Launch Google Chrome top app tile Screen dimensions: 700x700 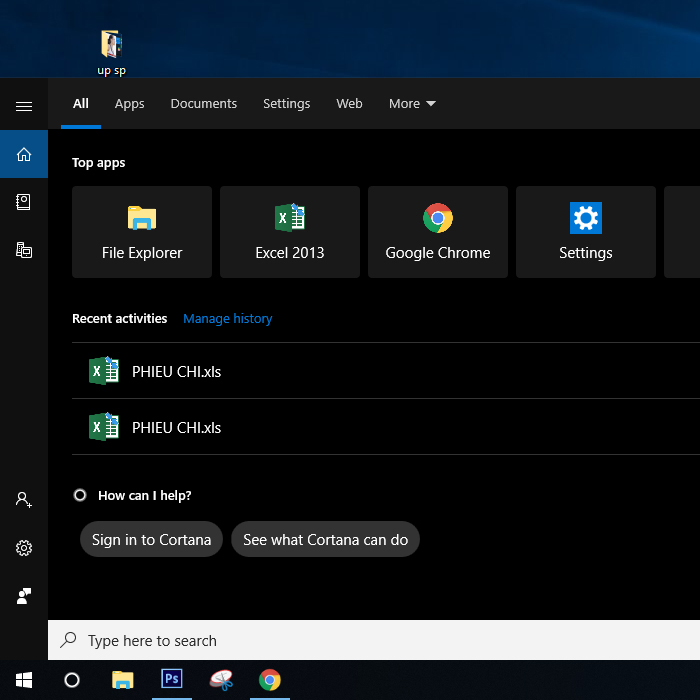tap(438, 232)
